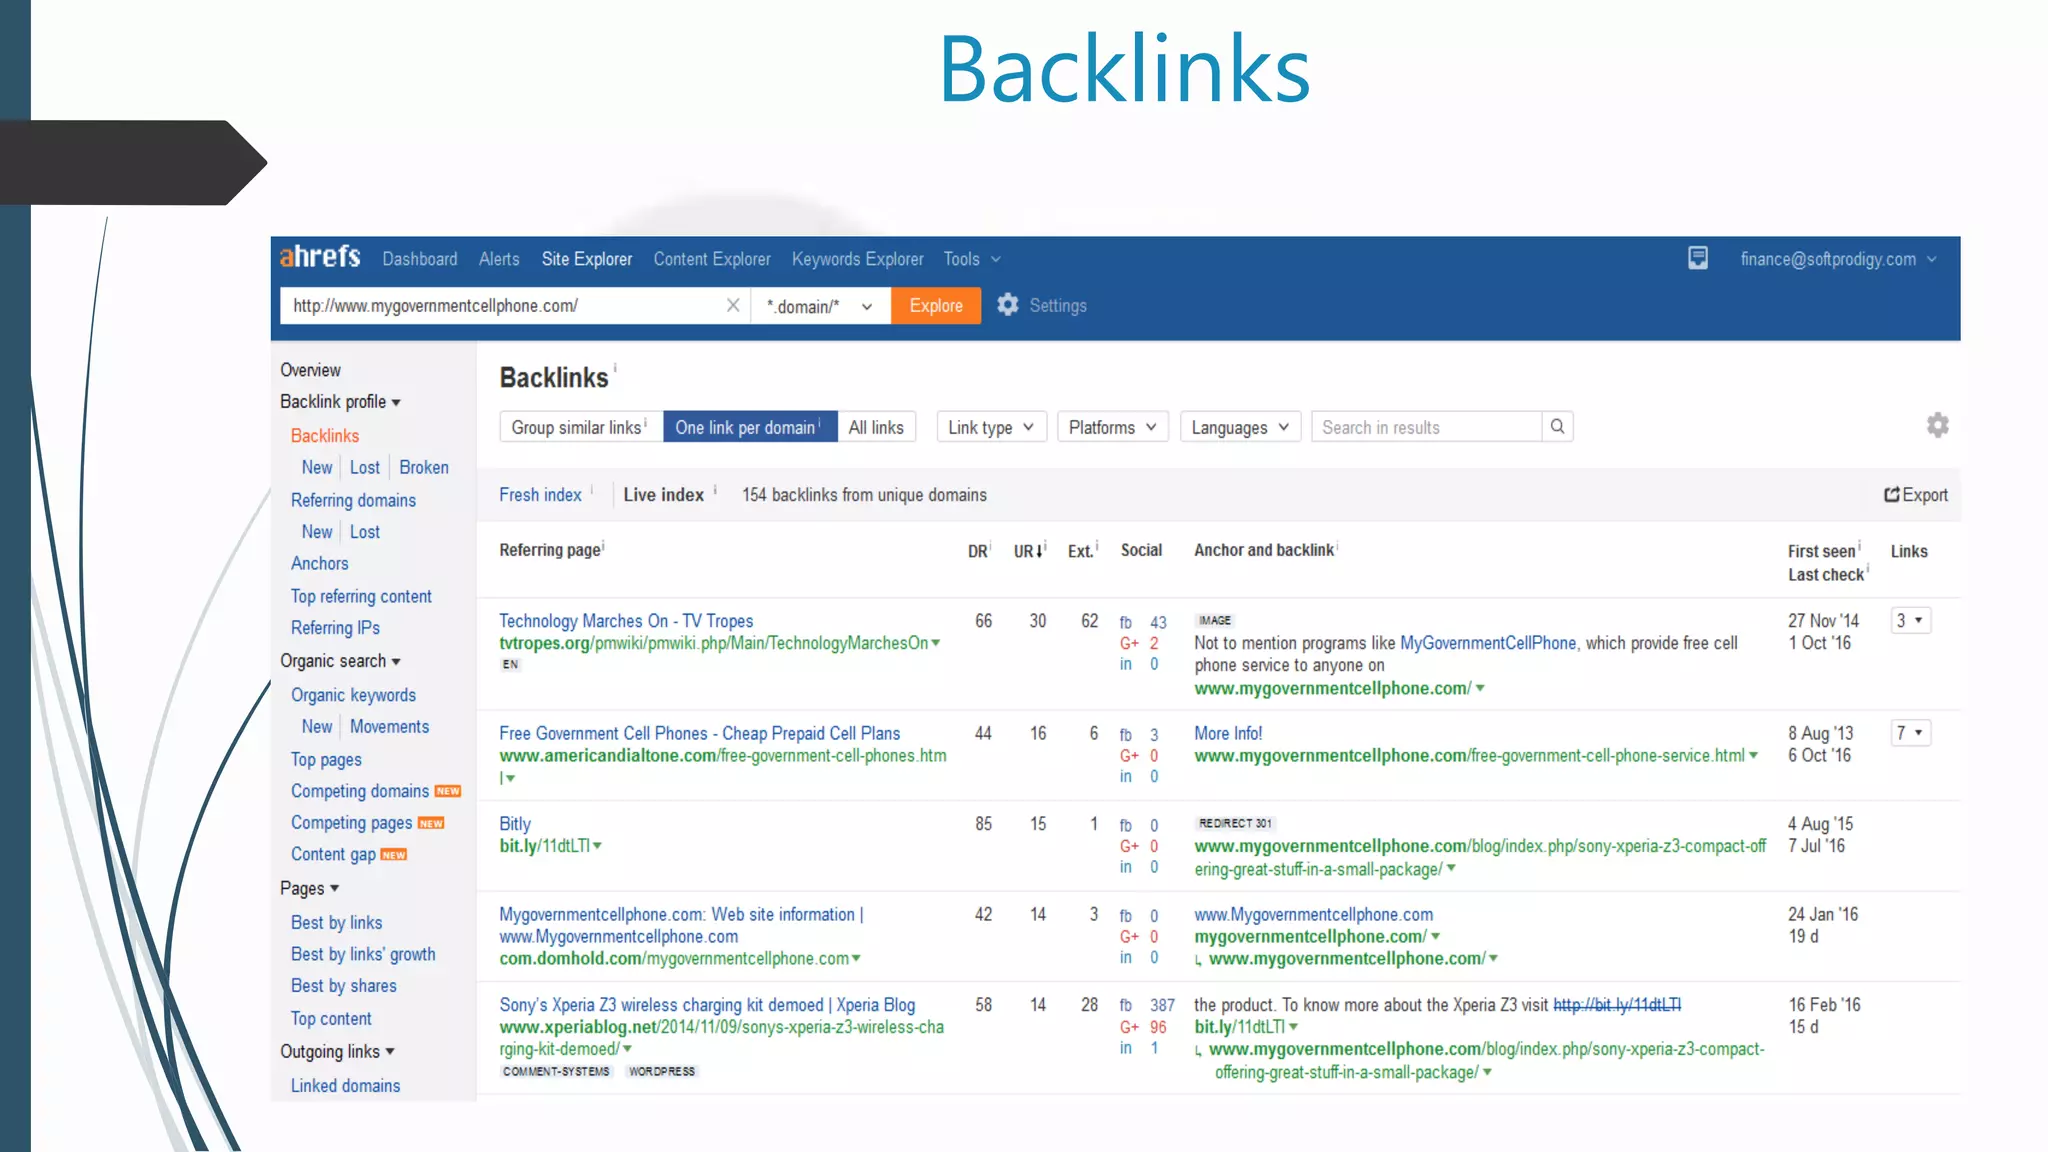Collapse the Organic search section
Viewport: 2048px width, 1152px height.
340,661
